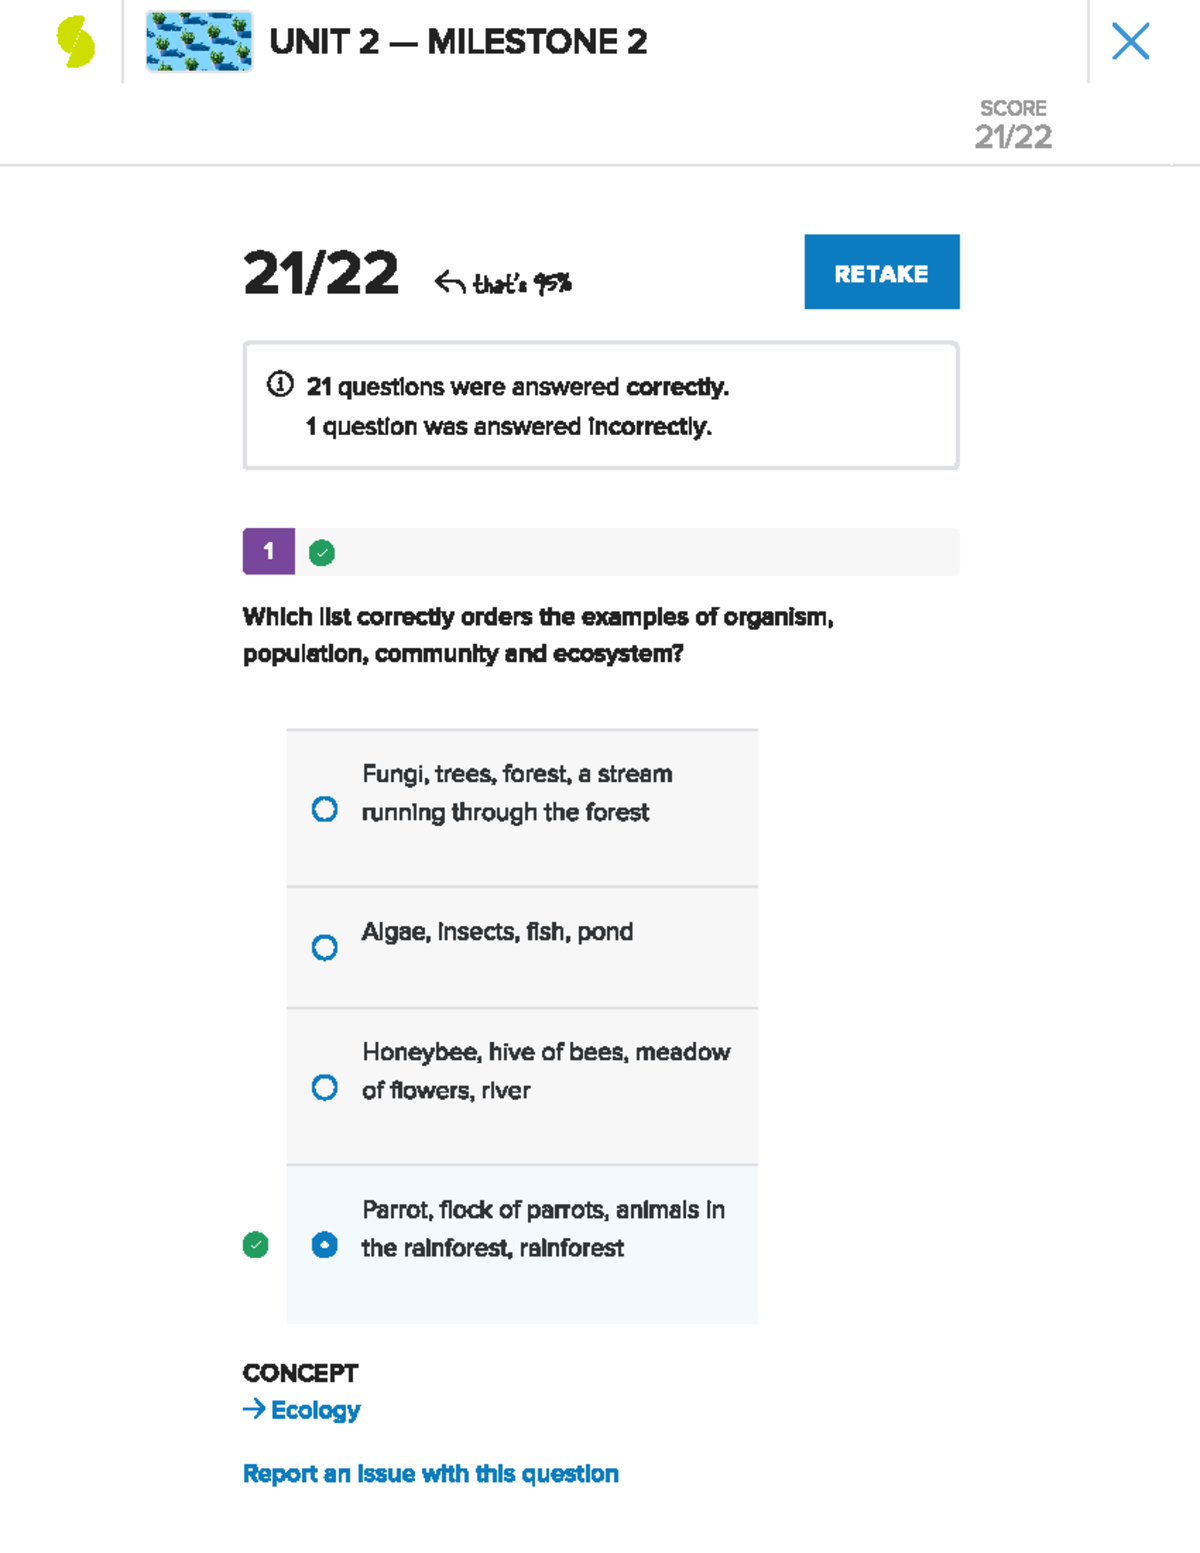Click the question 1 progress bar
This screenshot has height=1553, width=1200.
[x=601, y=551]
